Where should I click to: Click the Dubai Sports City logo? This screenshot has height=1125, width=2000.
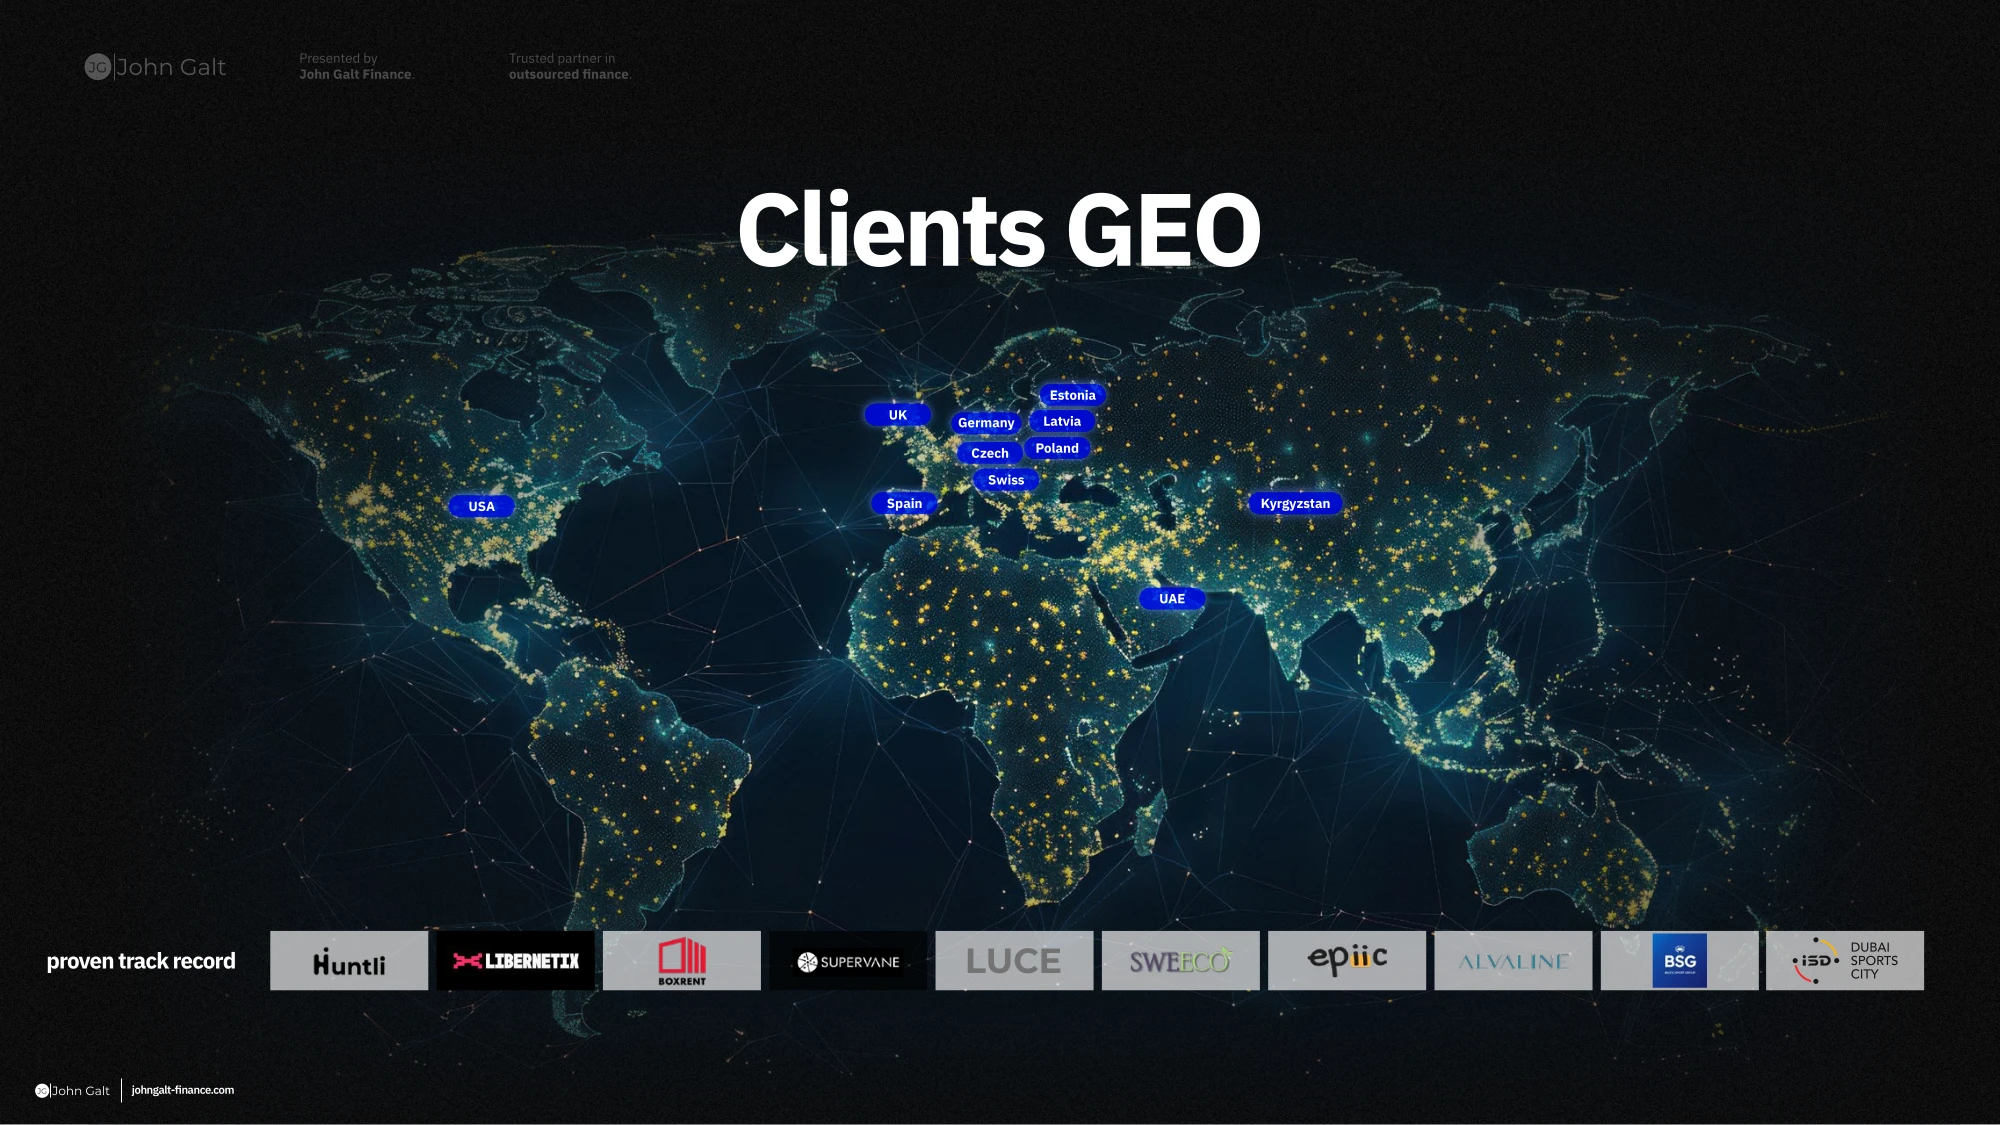[1845, 961]
